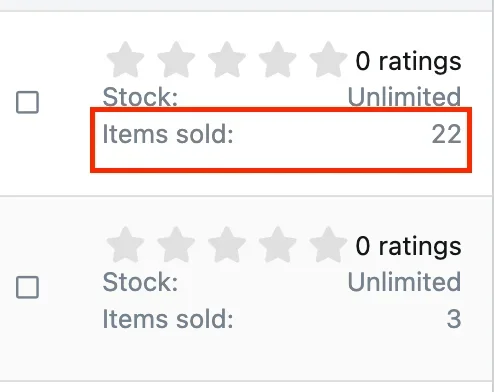The image size is (494, 392).
Task: Click first rating star of top product
Action: click(125, 60)
